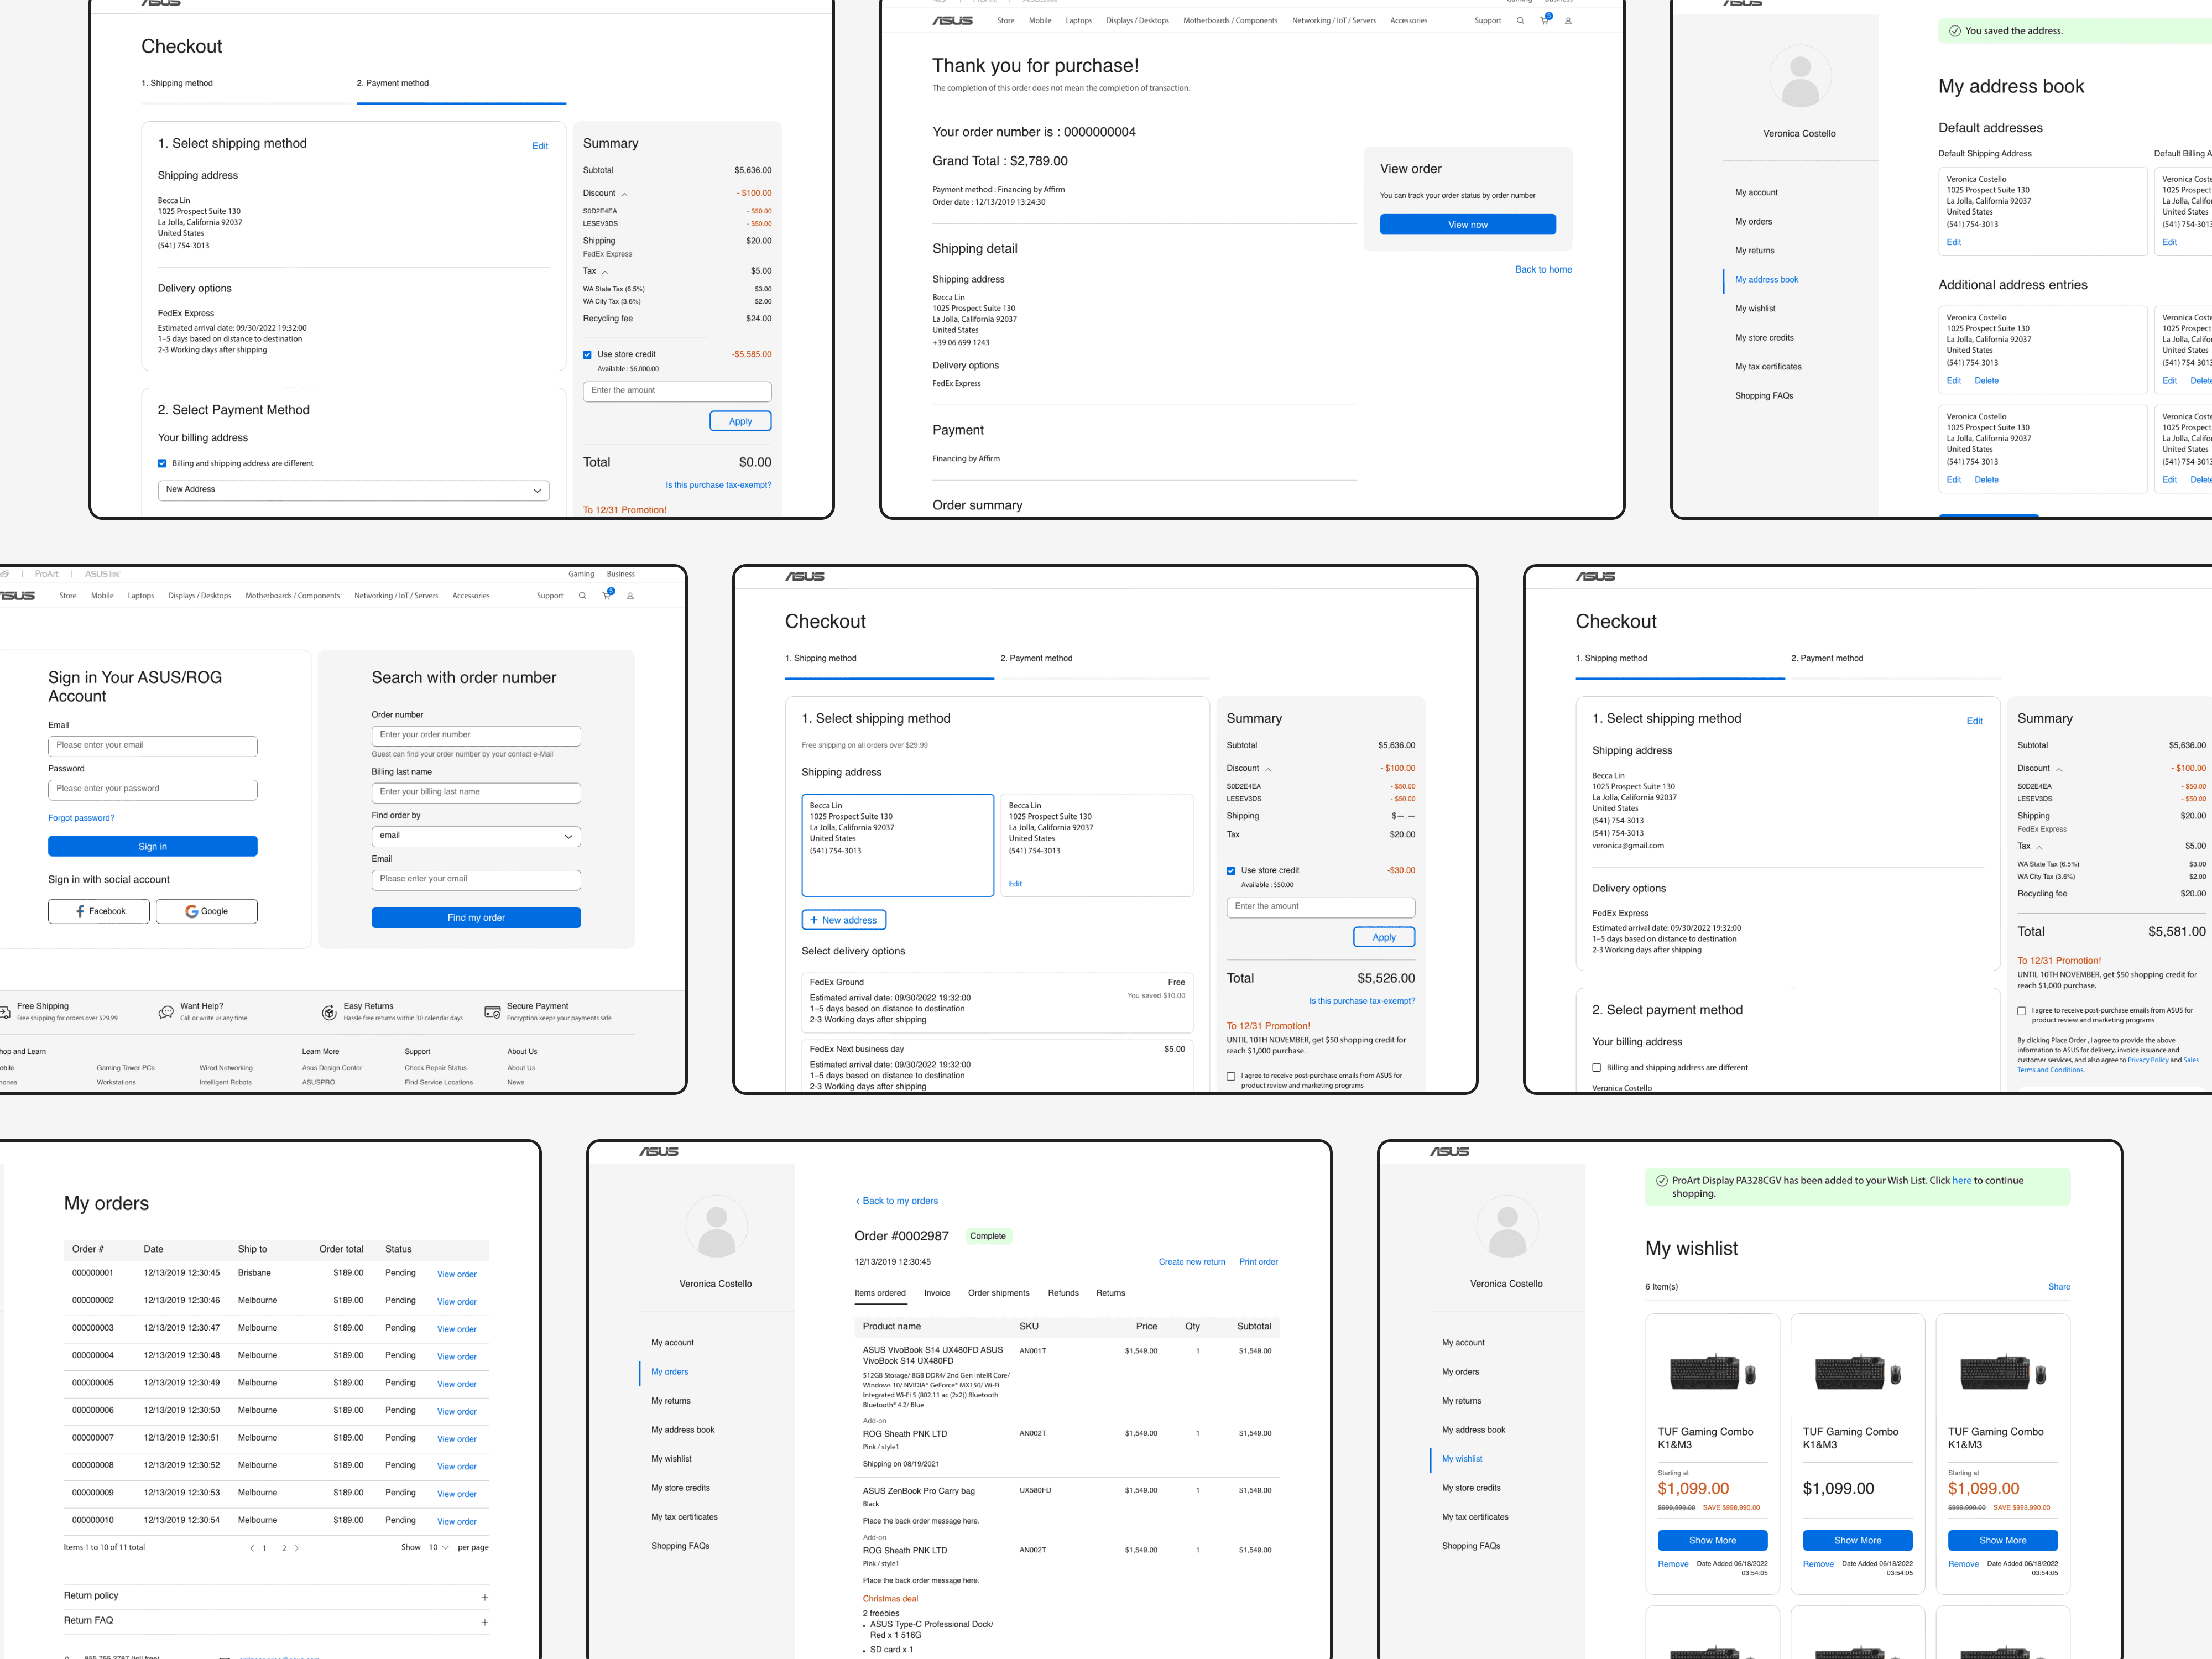
Task: Sign in with Facebook button
Action: [99, 911]
